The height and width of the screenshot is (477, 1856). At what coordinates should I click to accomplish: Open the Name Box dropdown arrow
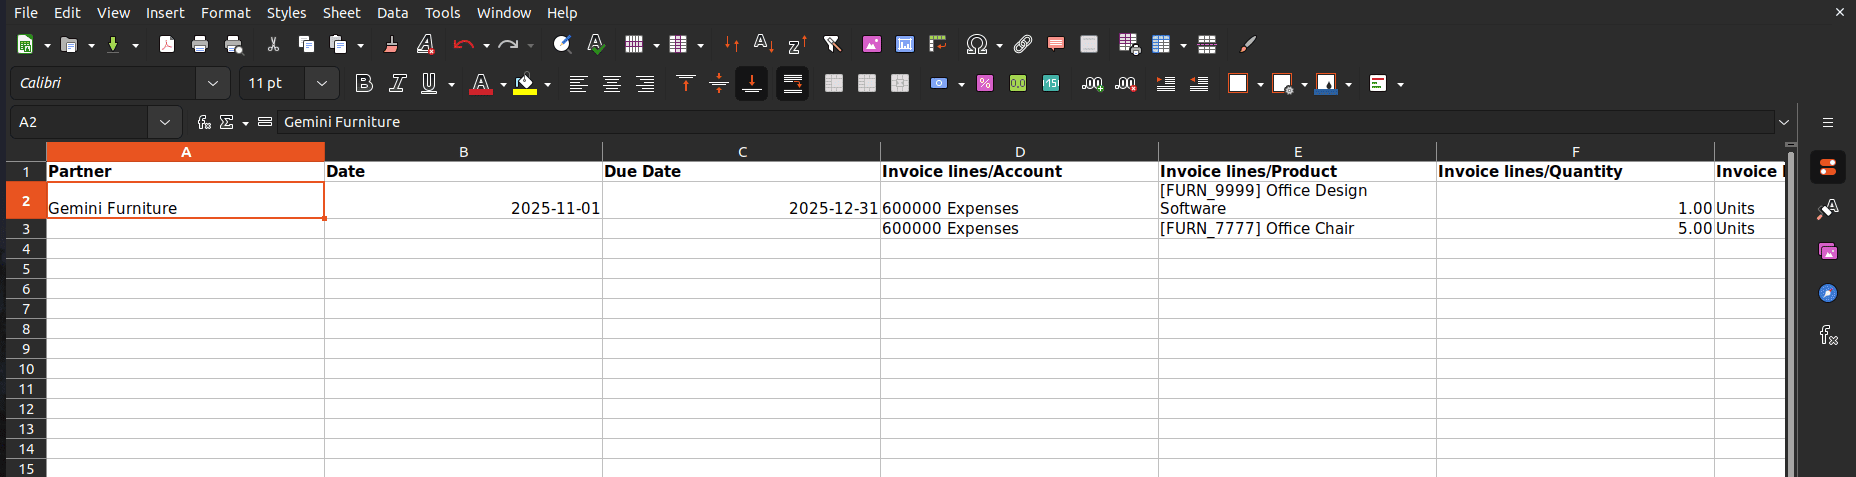click(165, 122)
